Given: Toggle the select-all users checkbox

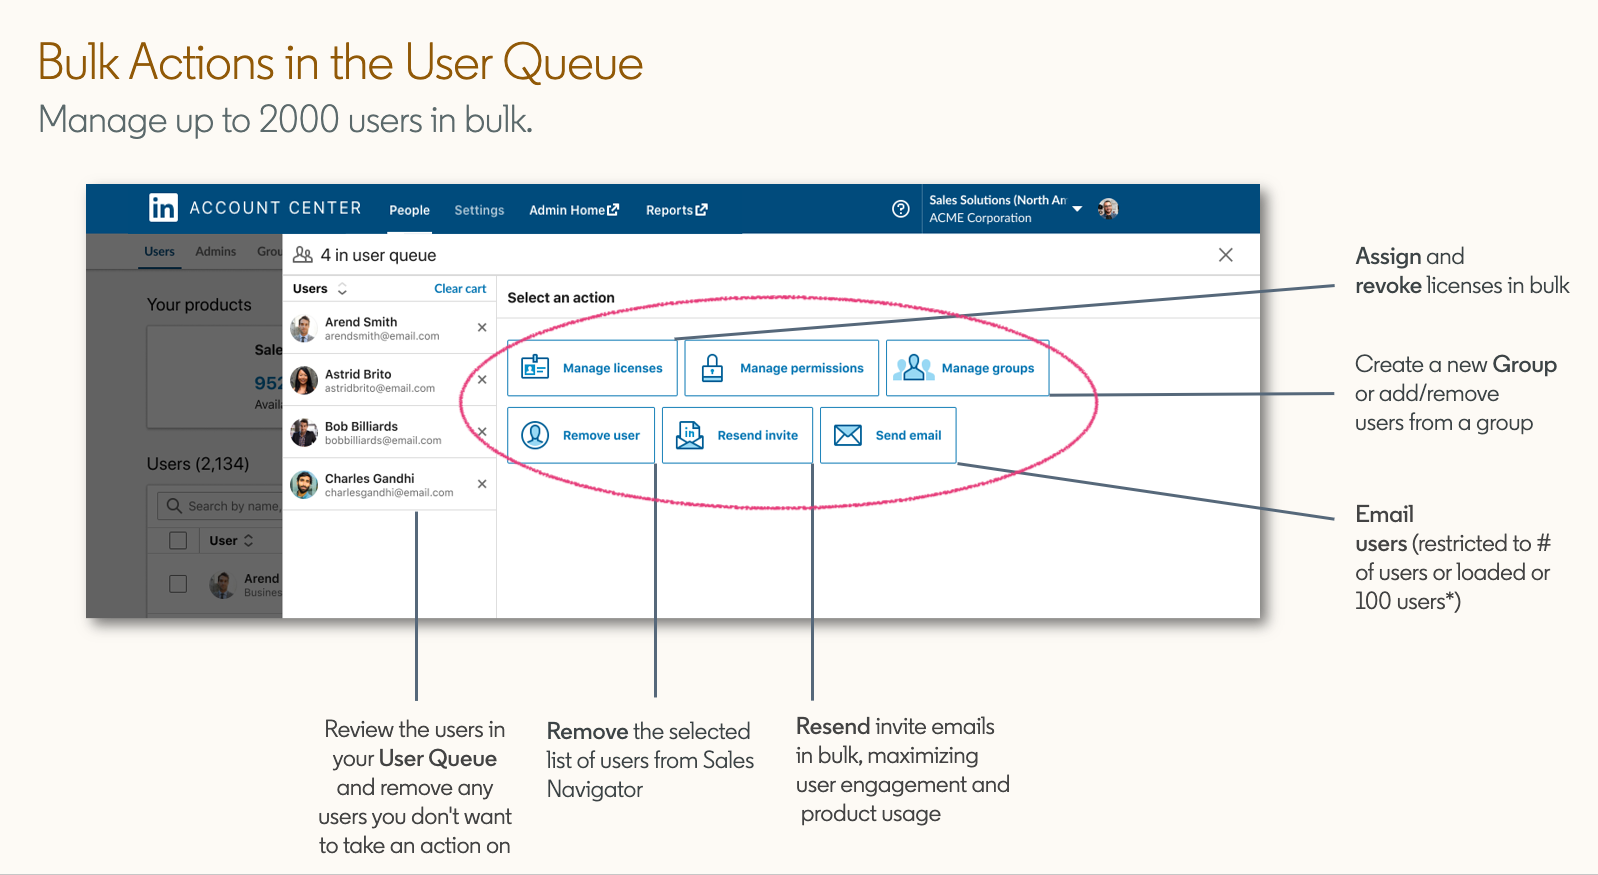Looking at the screenshot, I should (x=178, y=541).
